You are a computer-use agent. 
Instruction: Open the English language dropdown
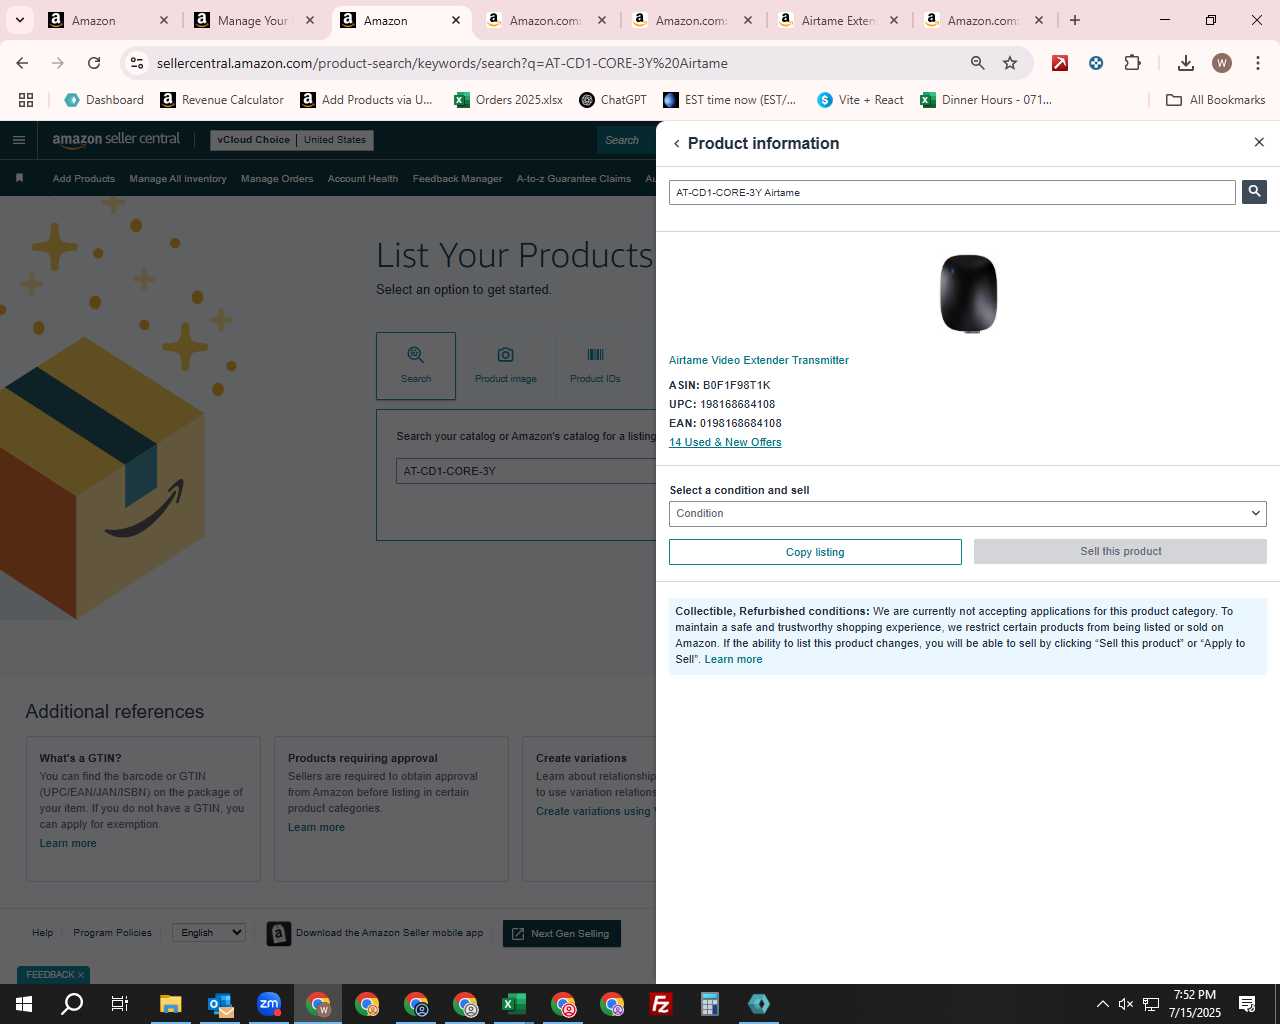pos(209,932)
